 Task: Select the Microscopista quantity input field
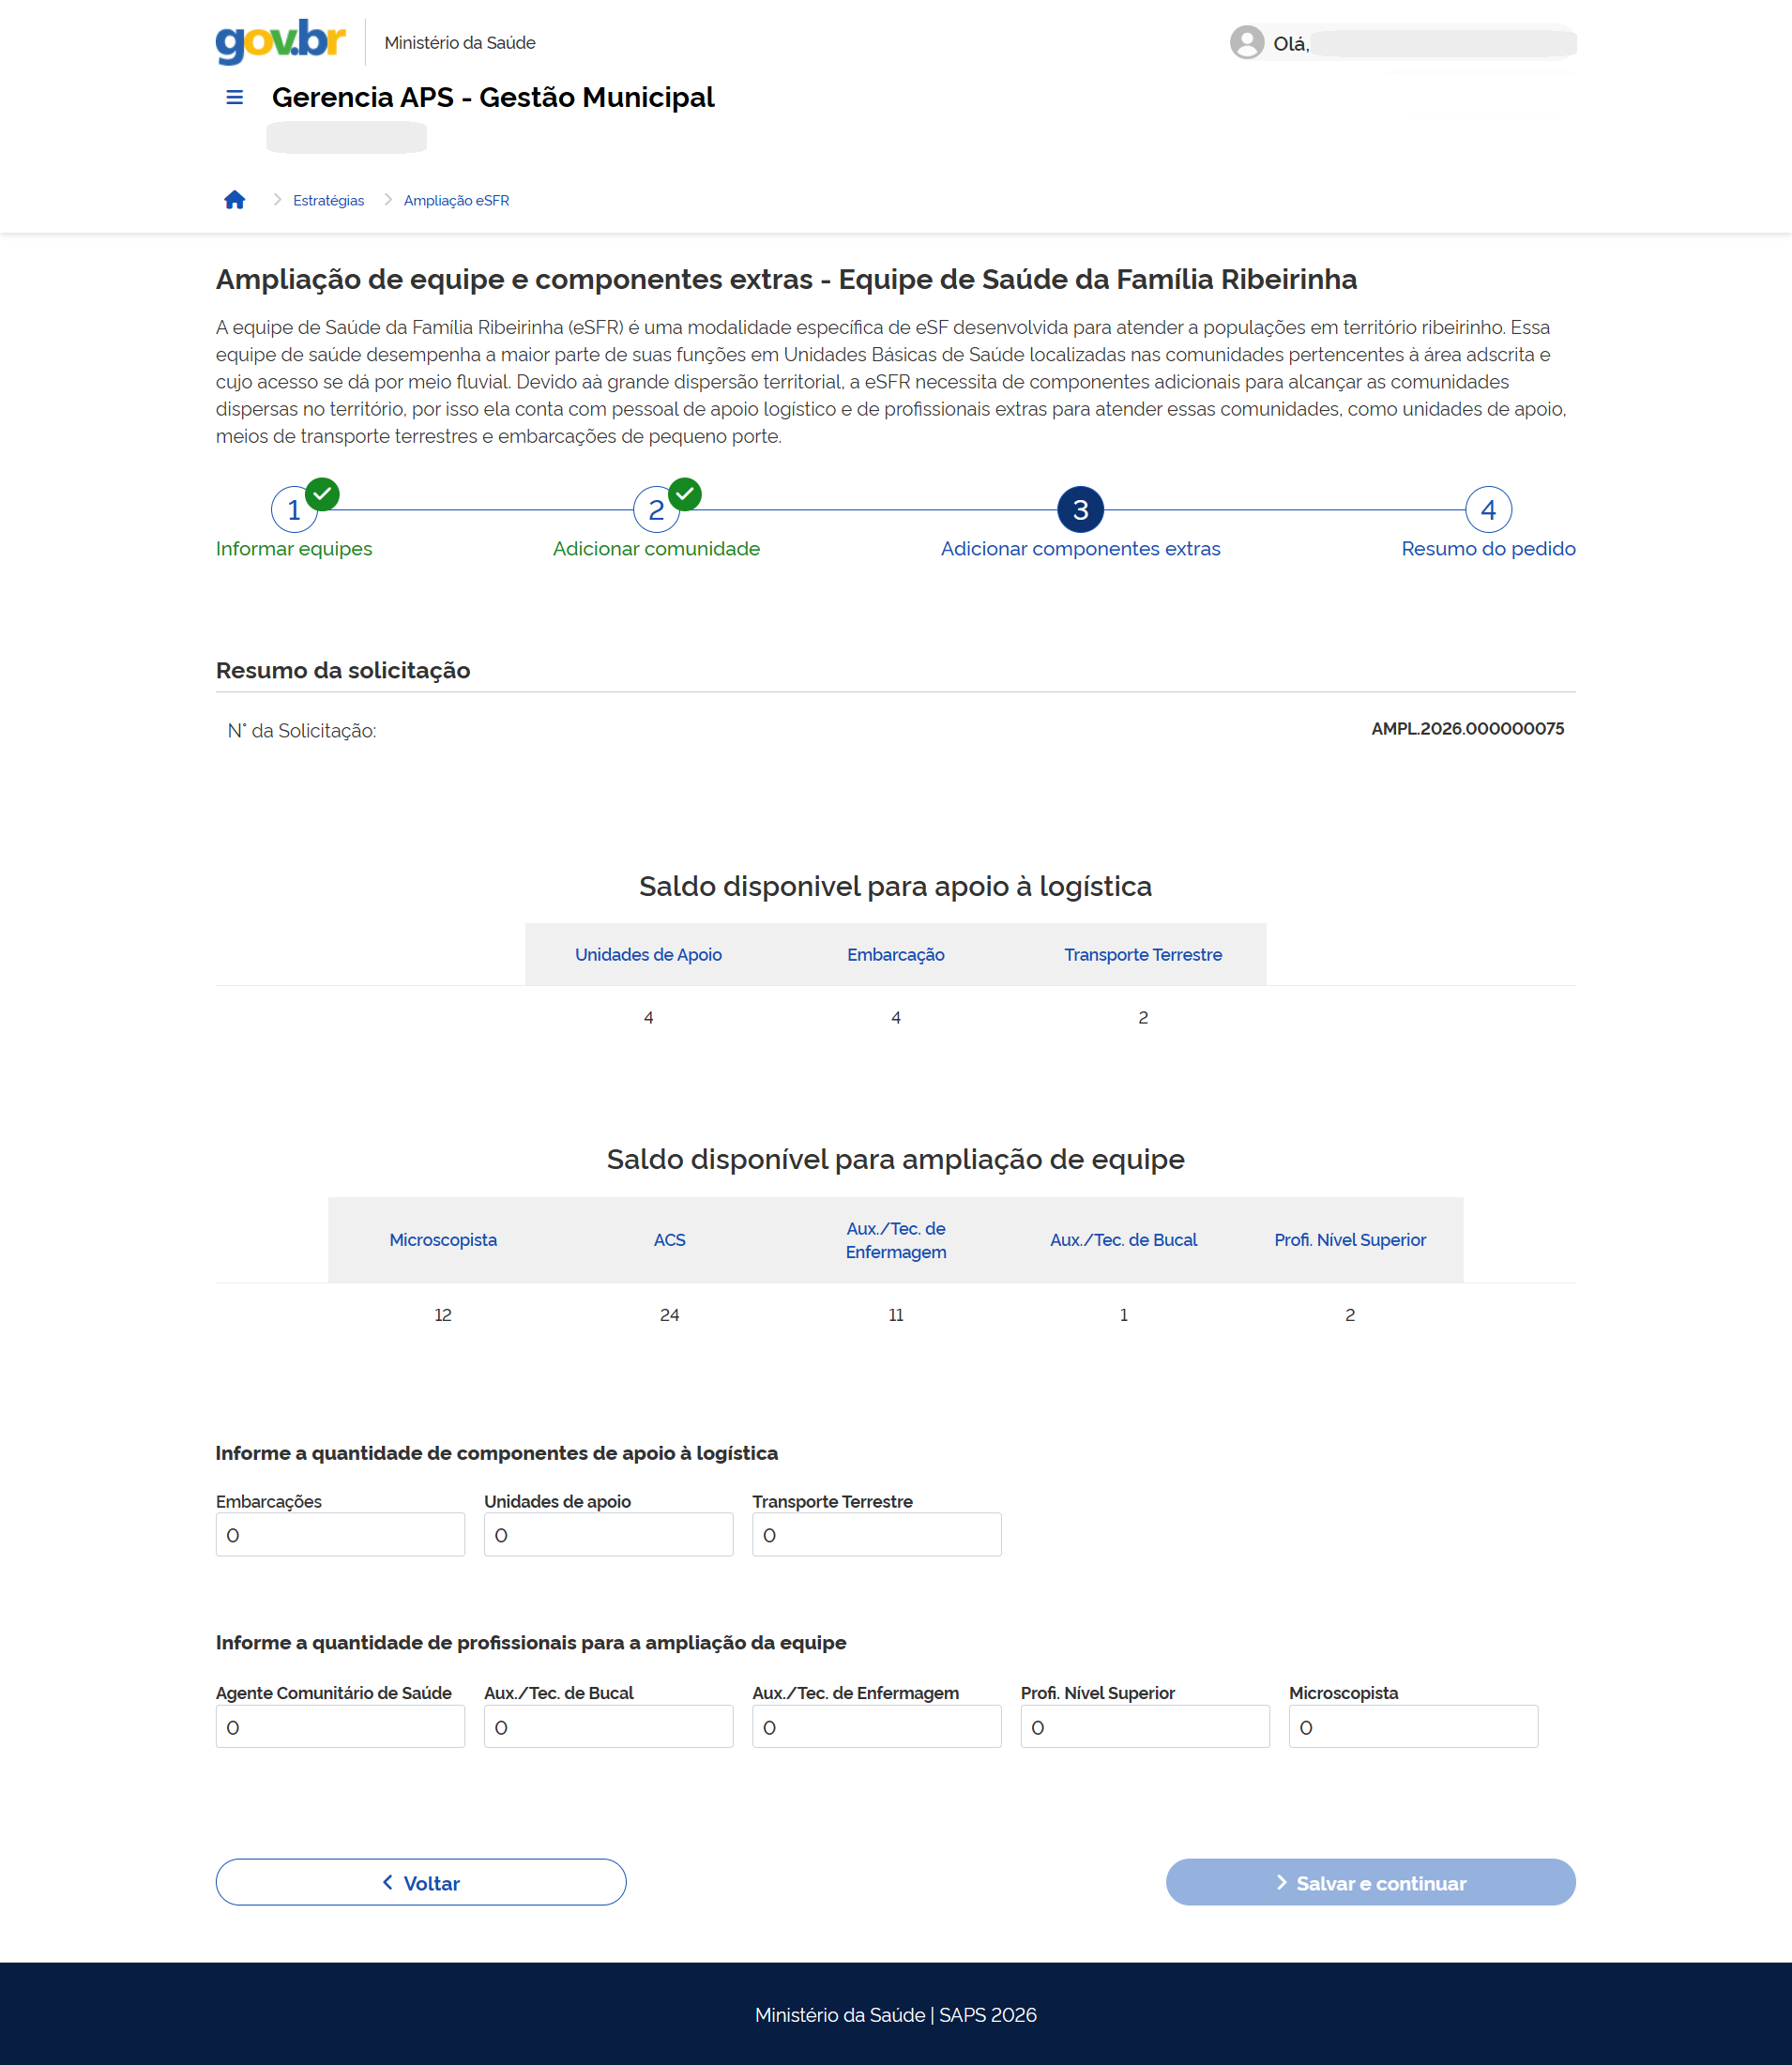point(1412,1726)
